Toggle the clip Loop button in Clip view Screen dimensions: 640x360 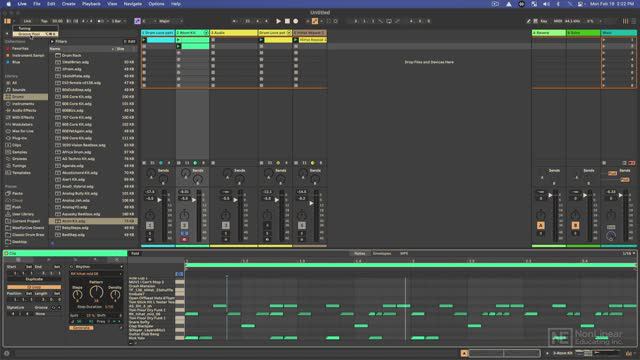[34, 287]
